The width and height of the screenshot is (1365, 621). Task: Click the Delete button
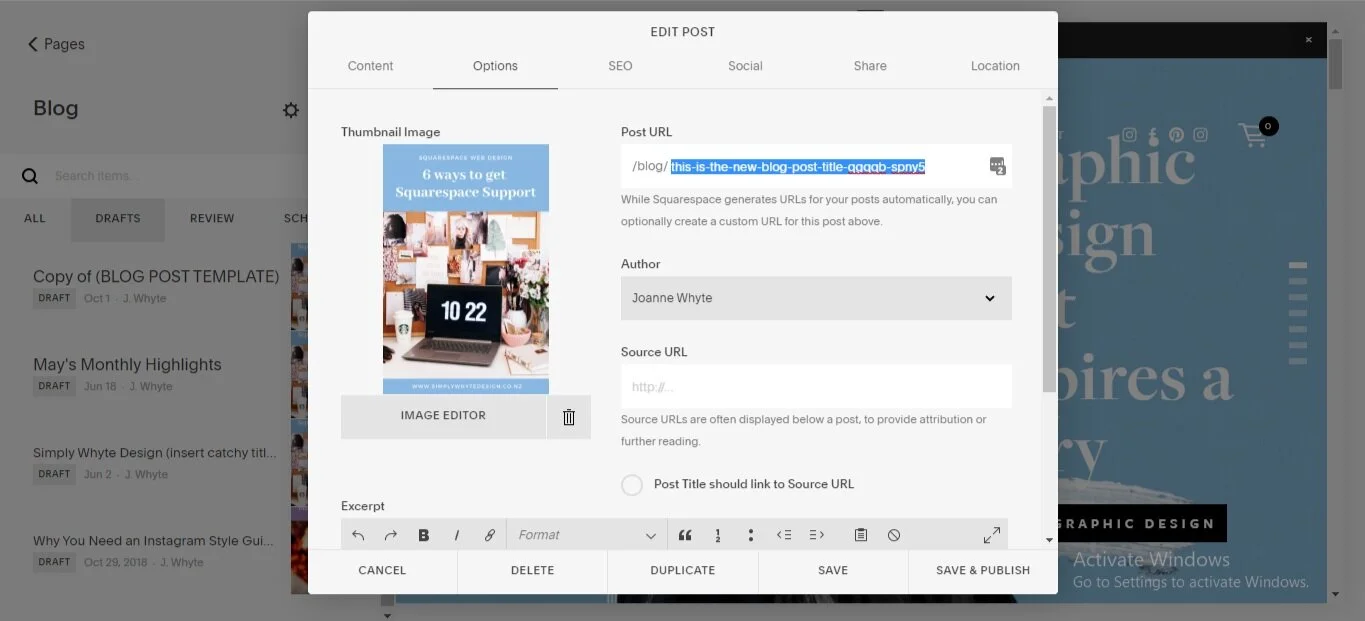tap(532, 570)
